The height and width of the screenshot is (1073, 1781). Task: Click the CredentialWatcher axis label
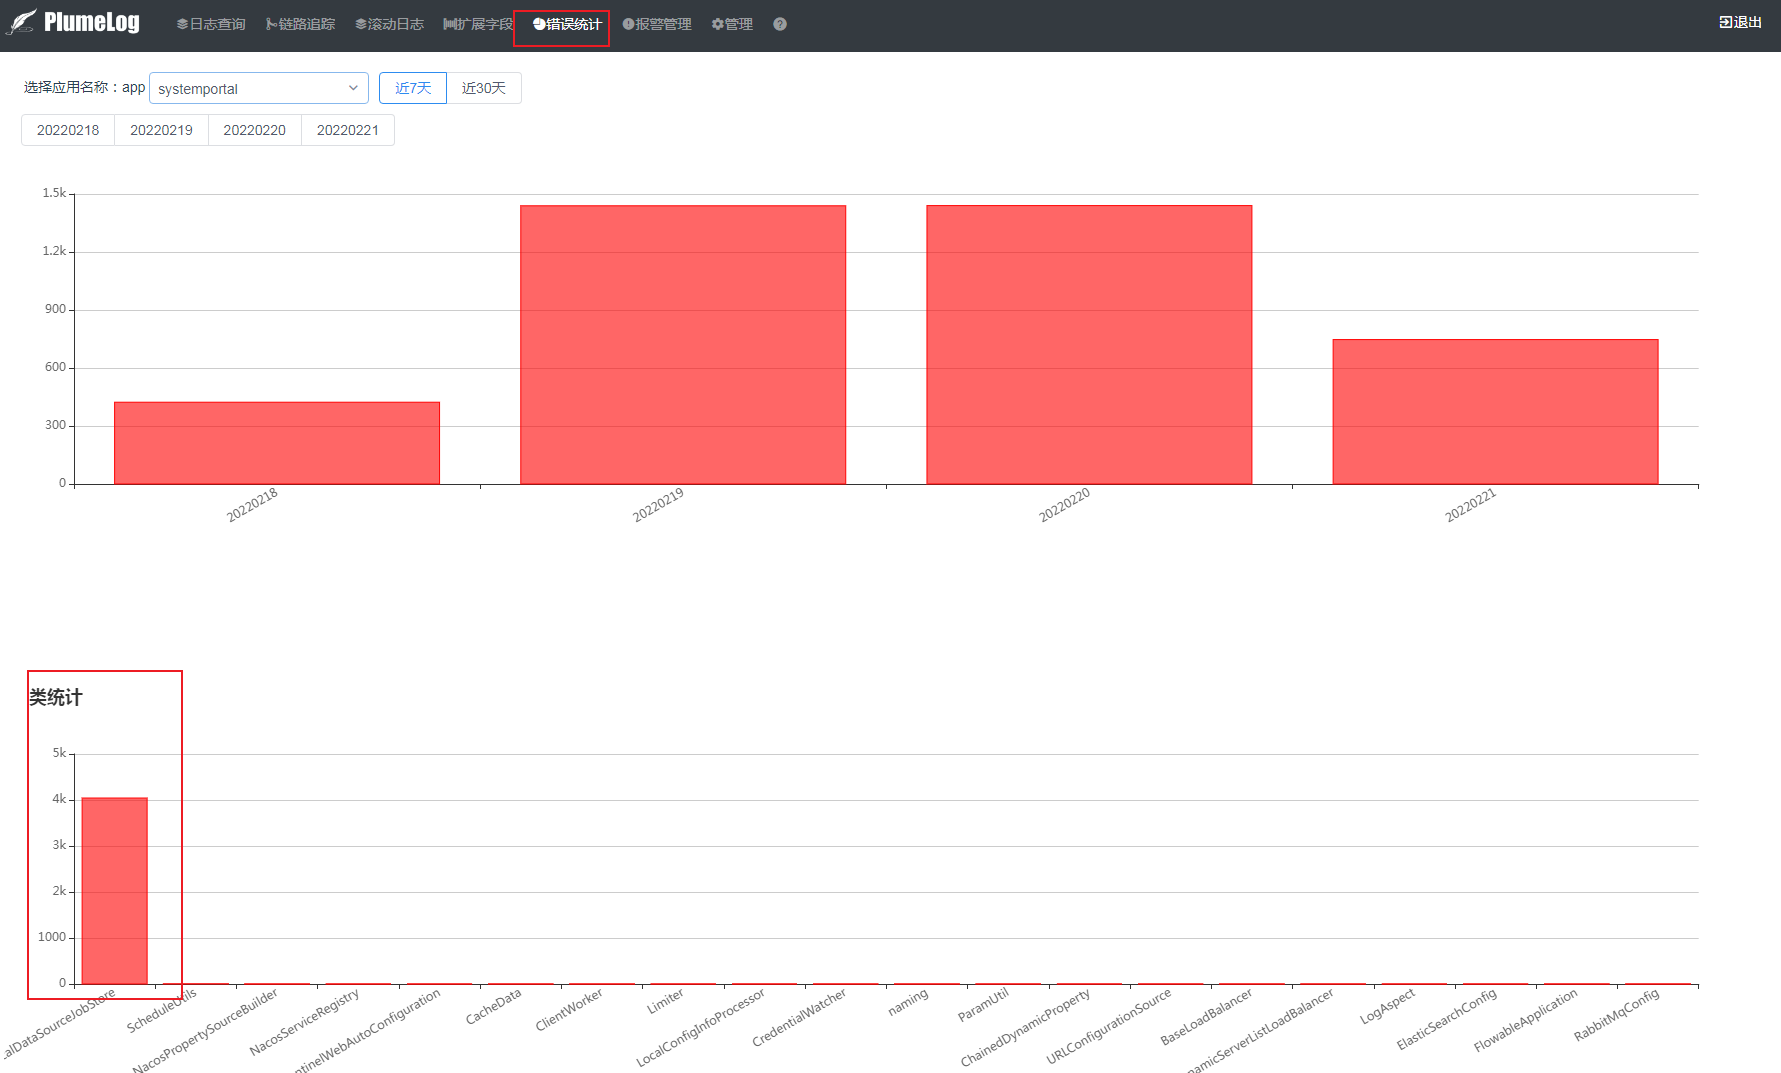799,1018
